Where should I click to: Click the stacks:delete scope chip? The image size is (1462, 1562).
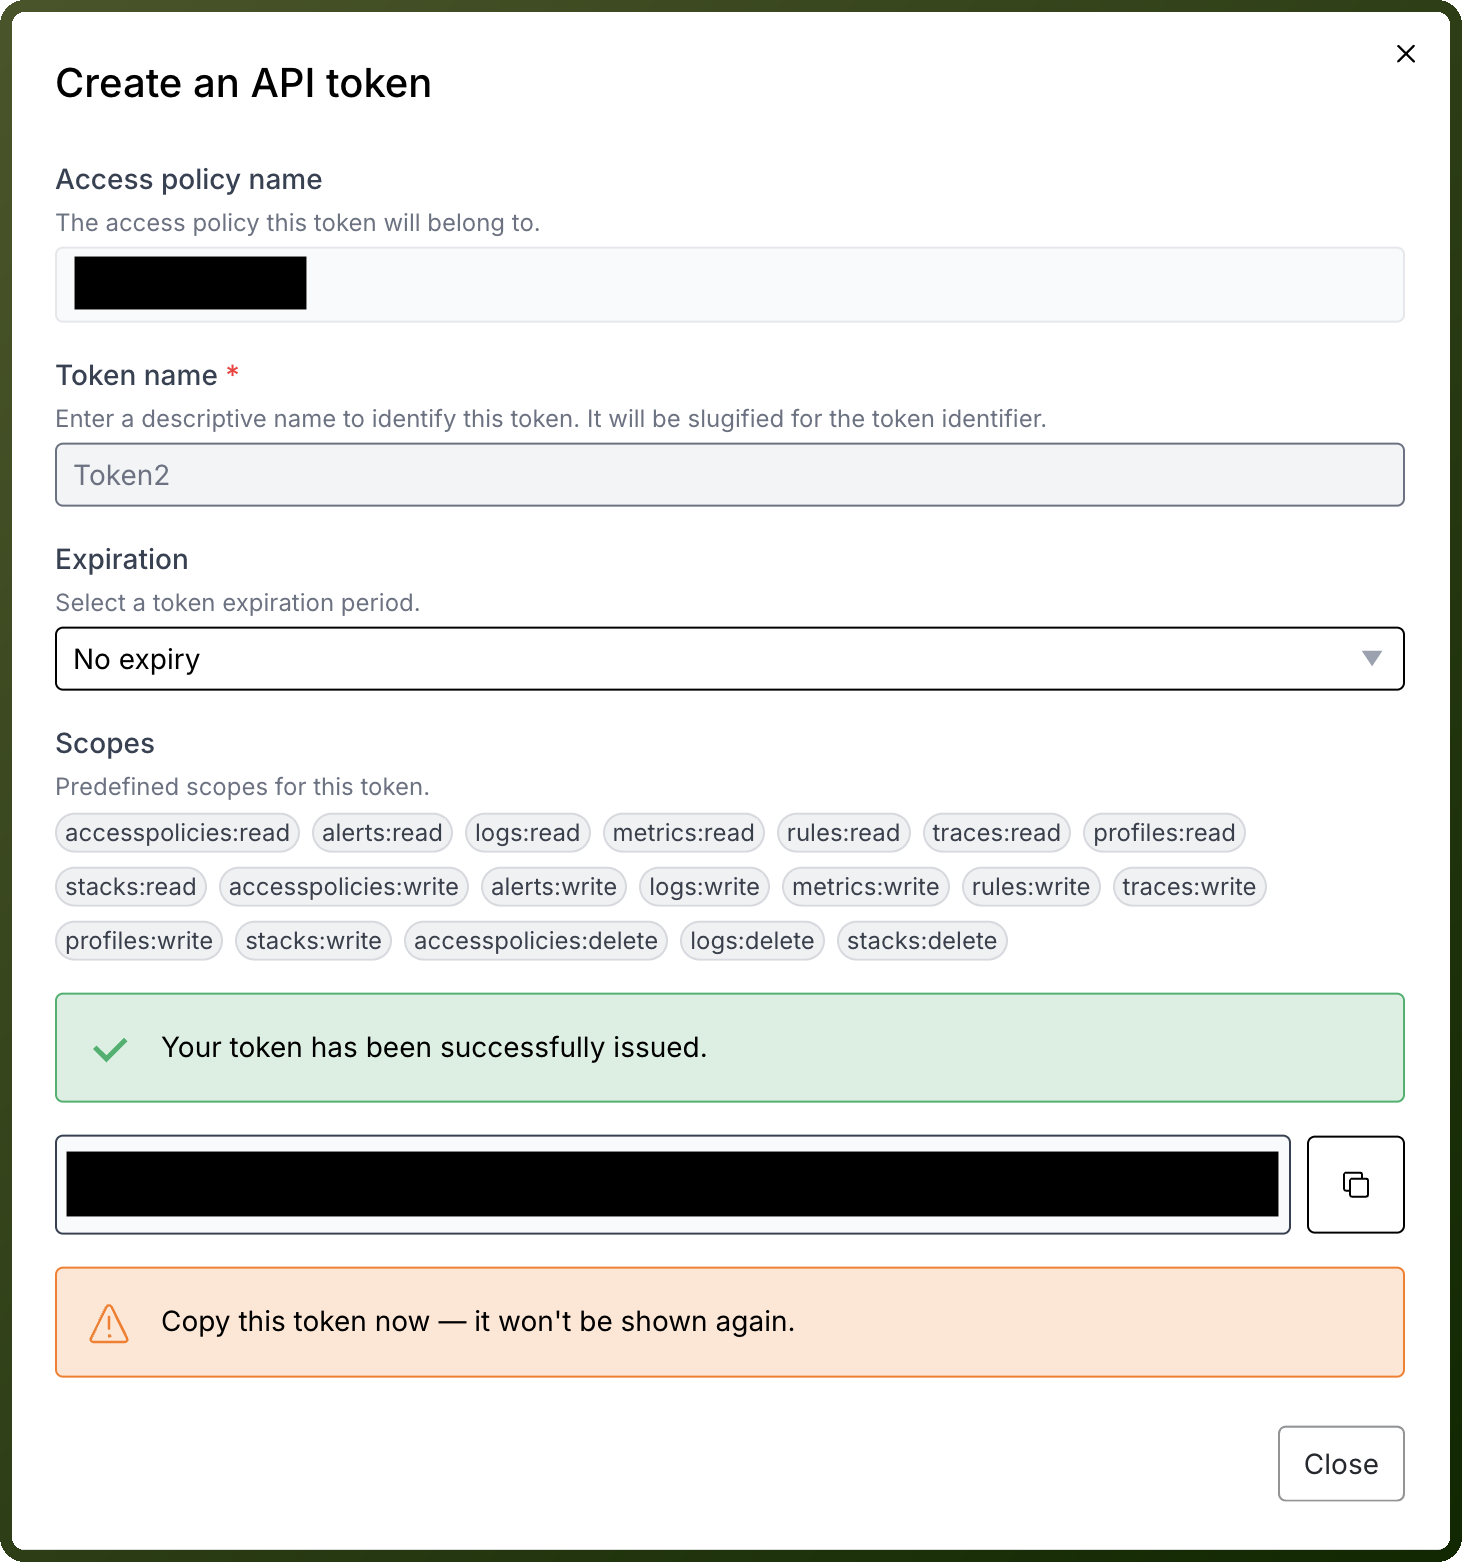tap(921, 940)
